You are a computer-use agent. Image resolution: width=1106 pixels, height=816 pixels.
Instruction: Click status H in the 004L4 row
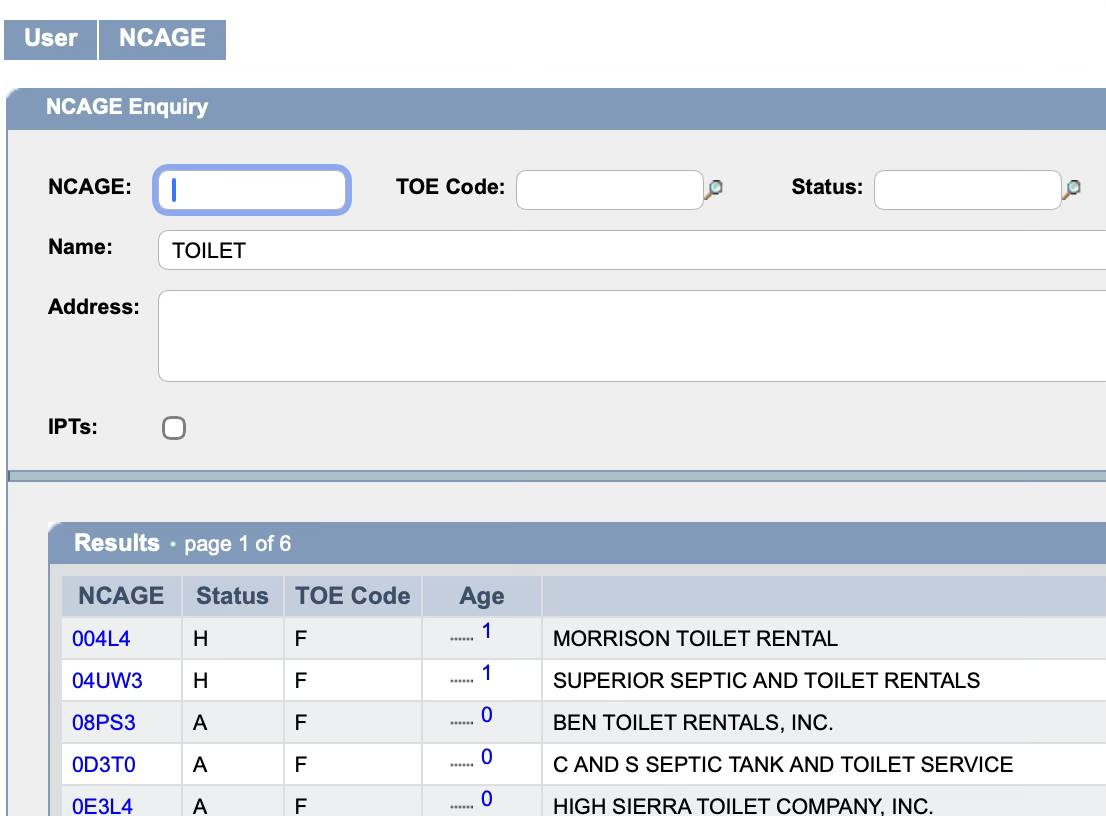(200, 639)
